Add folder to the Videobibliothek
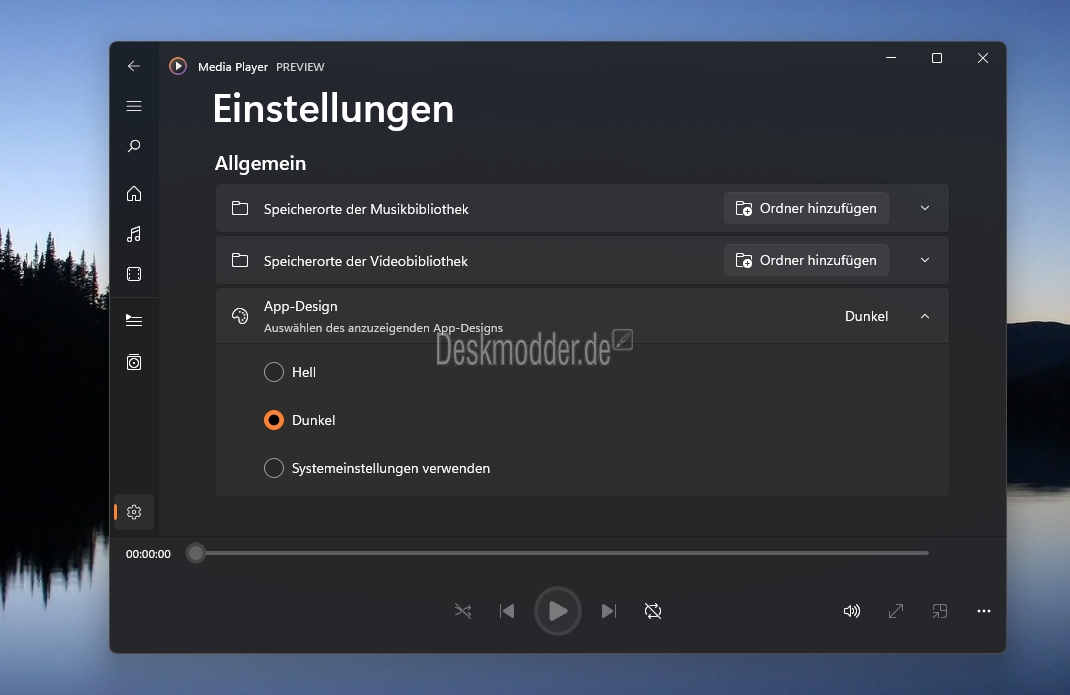 click(806, 260)
